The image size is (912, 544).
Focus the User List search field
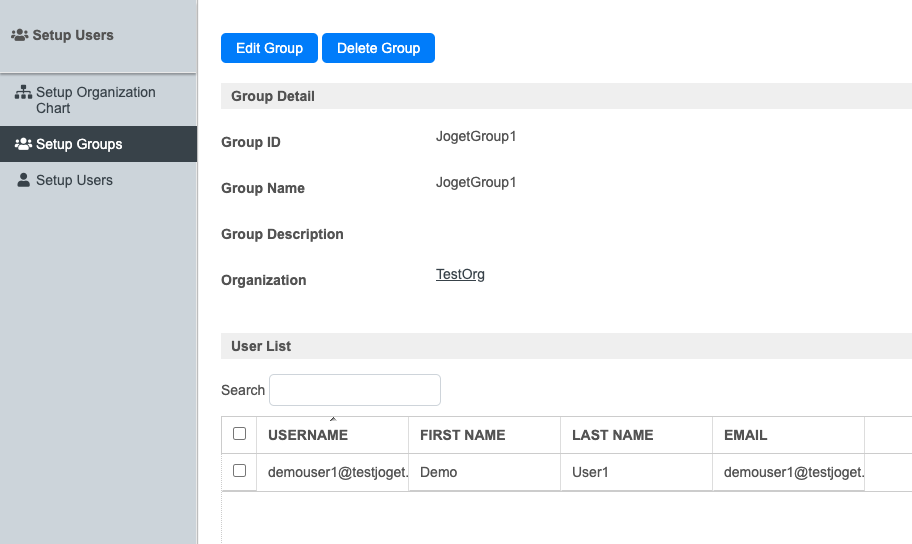click(x=354, y=390)
